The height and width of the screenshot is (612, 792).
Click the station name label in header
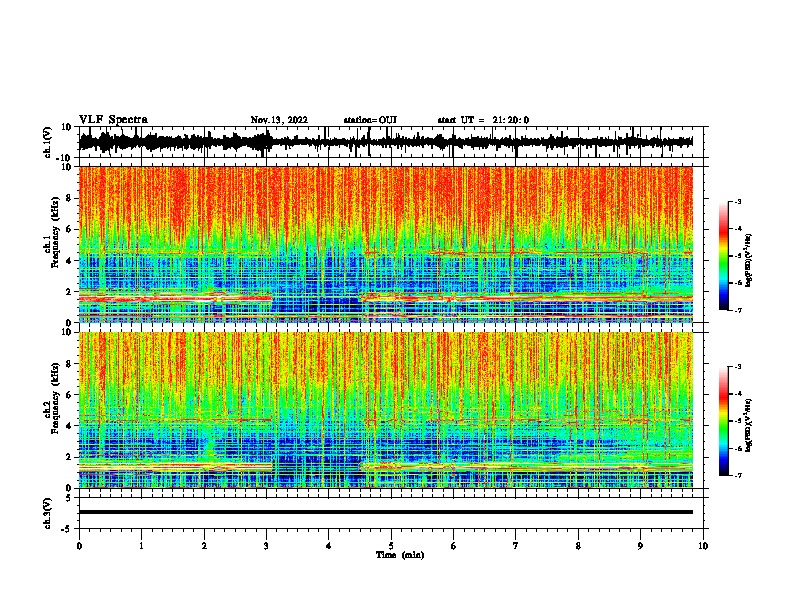(370, 120)
